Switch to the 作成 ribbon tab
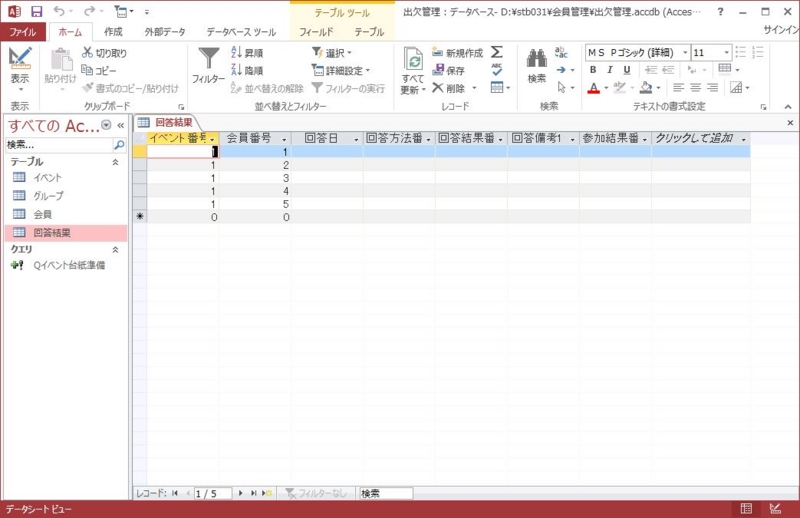The height and width of the screenshot is (518, 800). click(x=113, y=32)
